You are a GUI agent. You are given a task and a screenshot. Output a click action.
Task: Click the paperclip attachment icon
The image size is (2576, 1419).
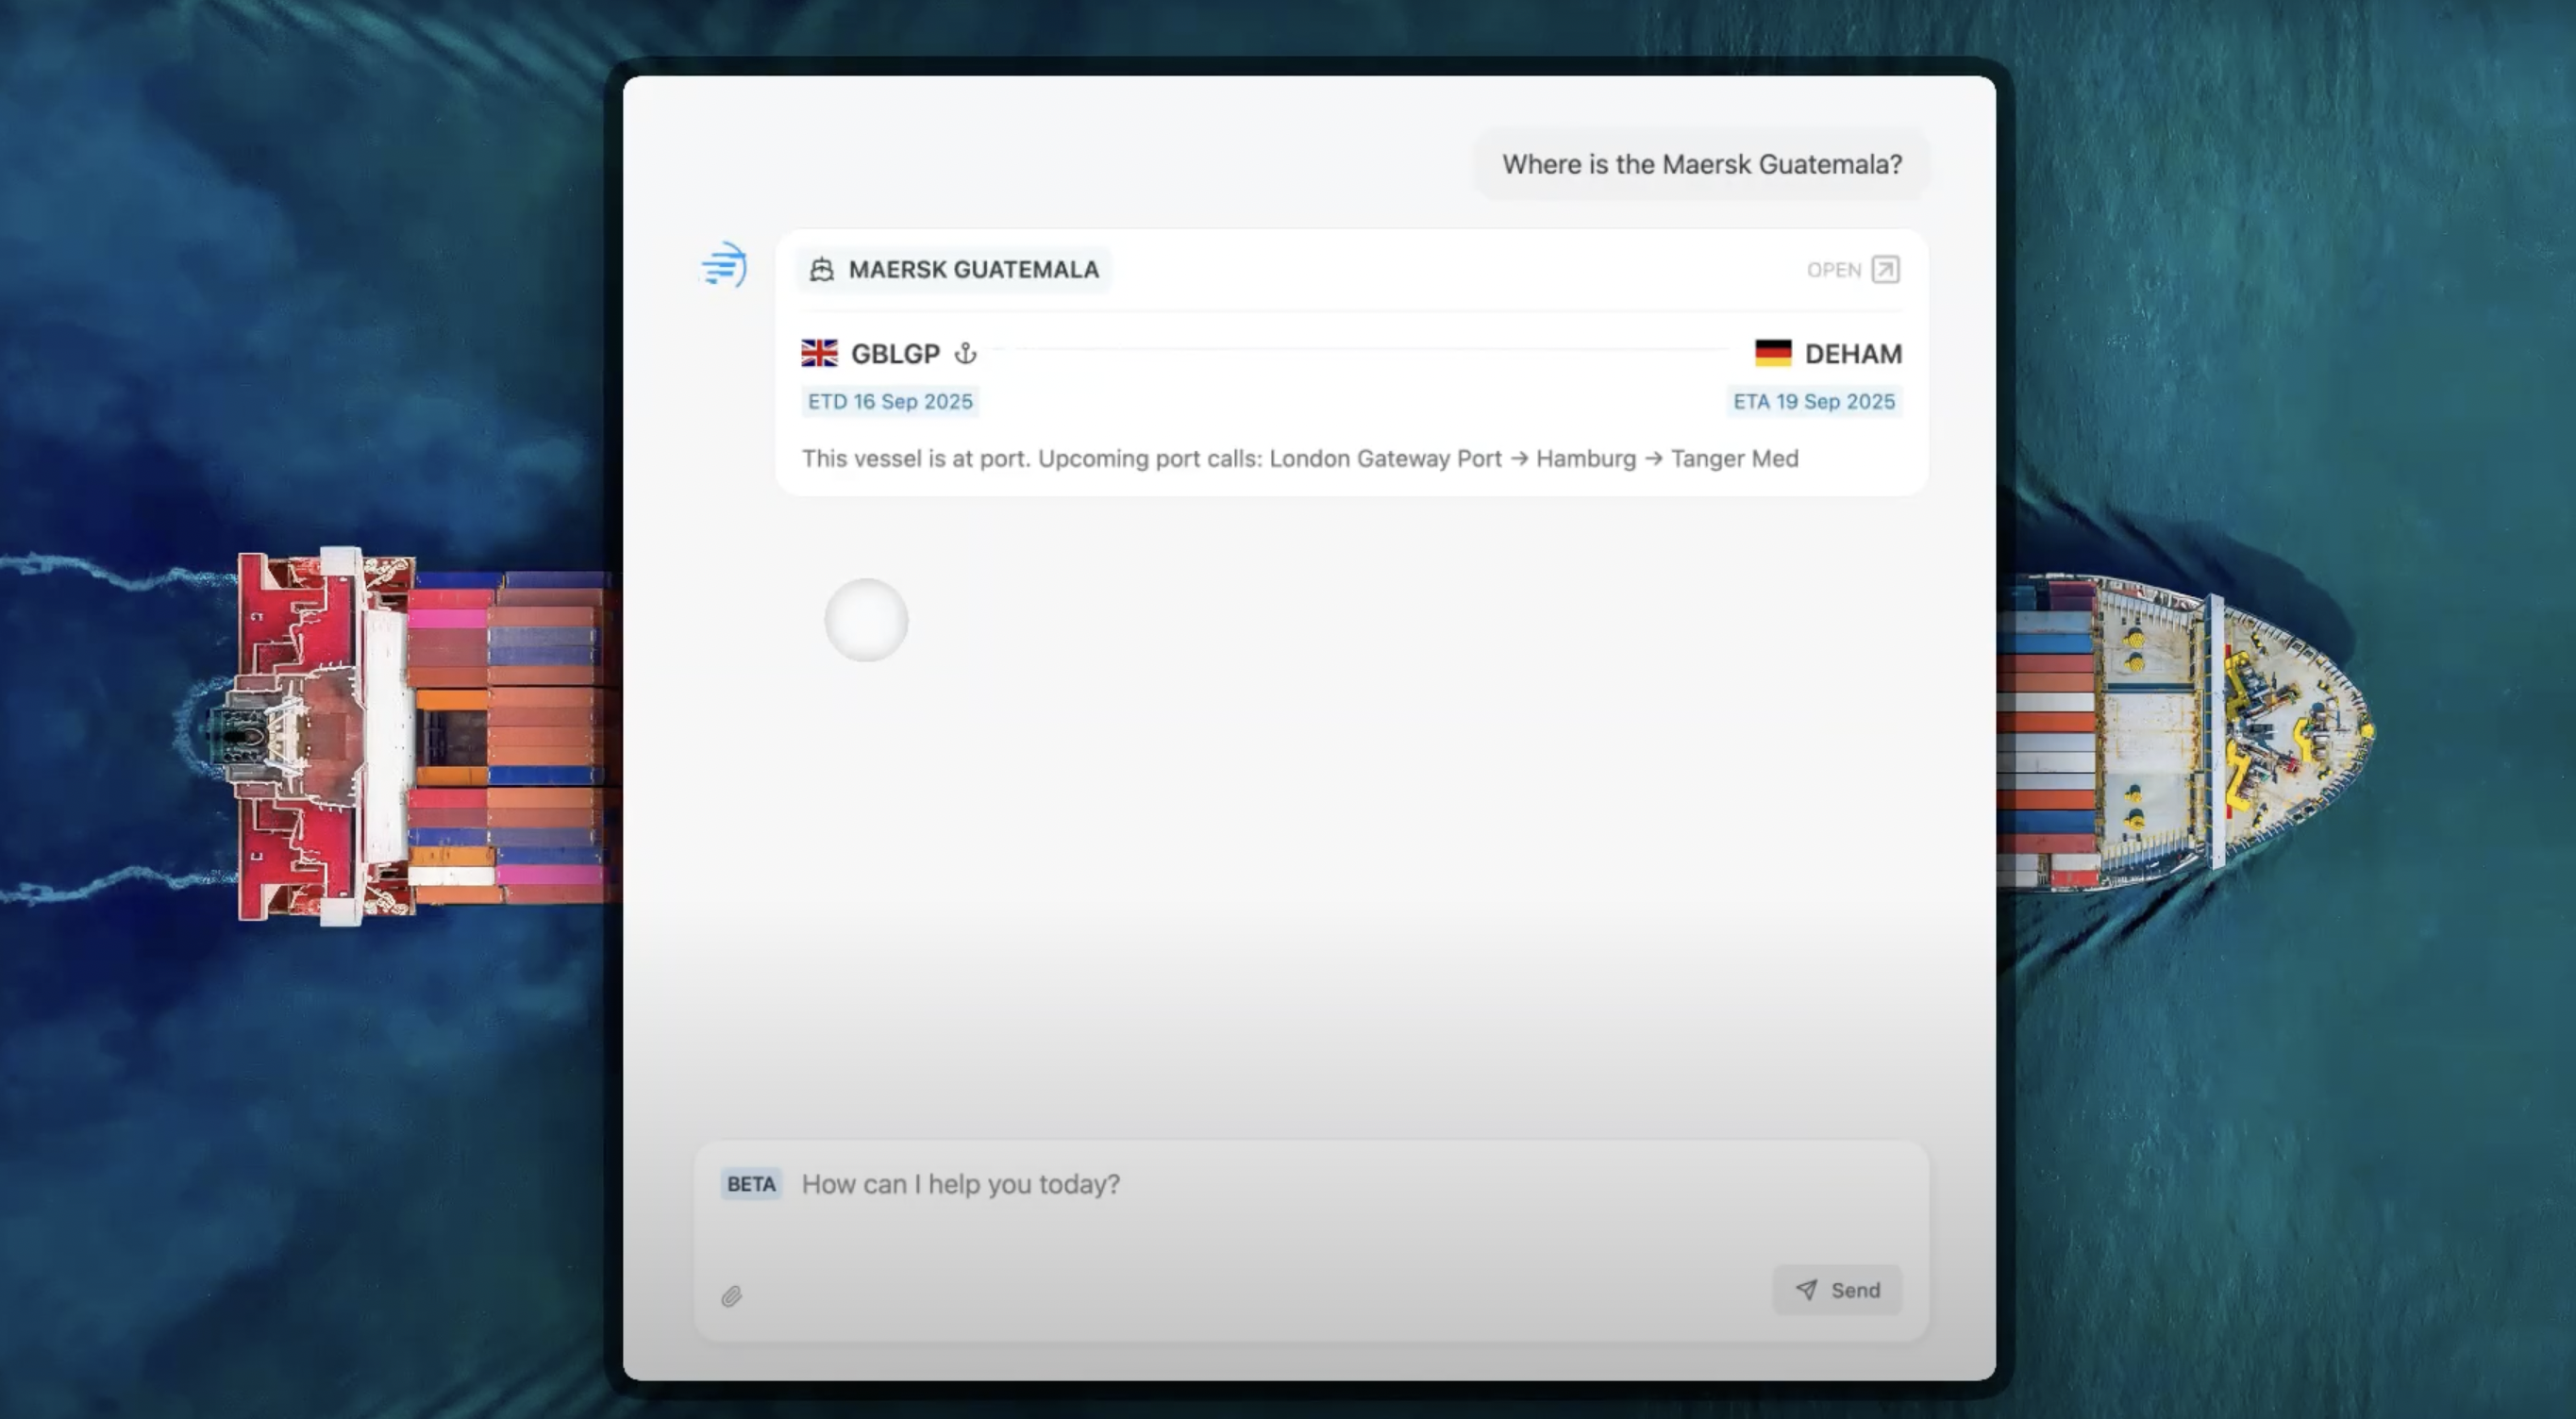[x=731, y=1297]
